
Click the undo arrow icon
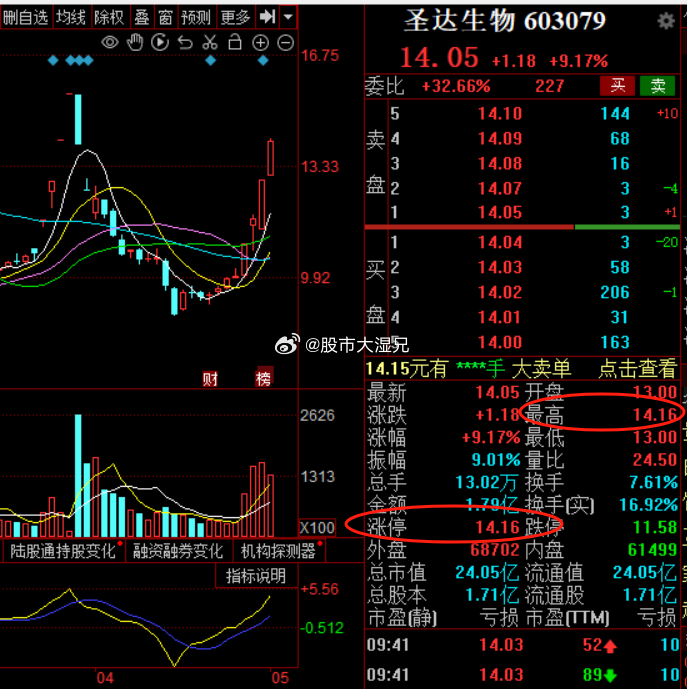click(x=185, y=42)
